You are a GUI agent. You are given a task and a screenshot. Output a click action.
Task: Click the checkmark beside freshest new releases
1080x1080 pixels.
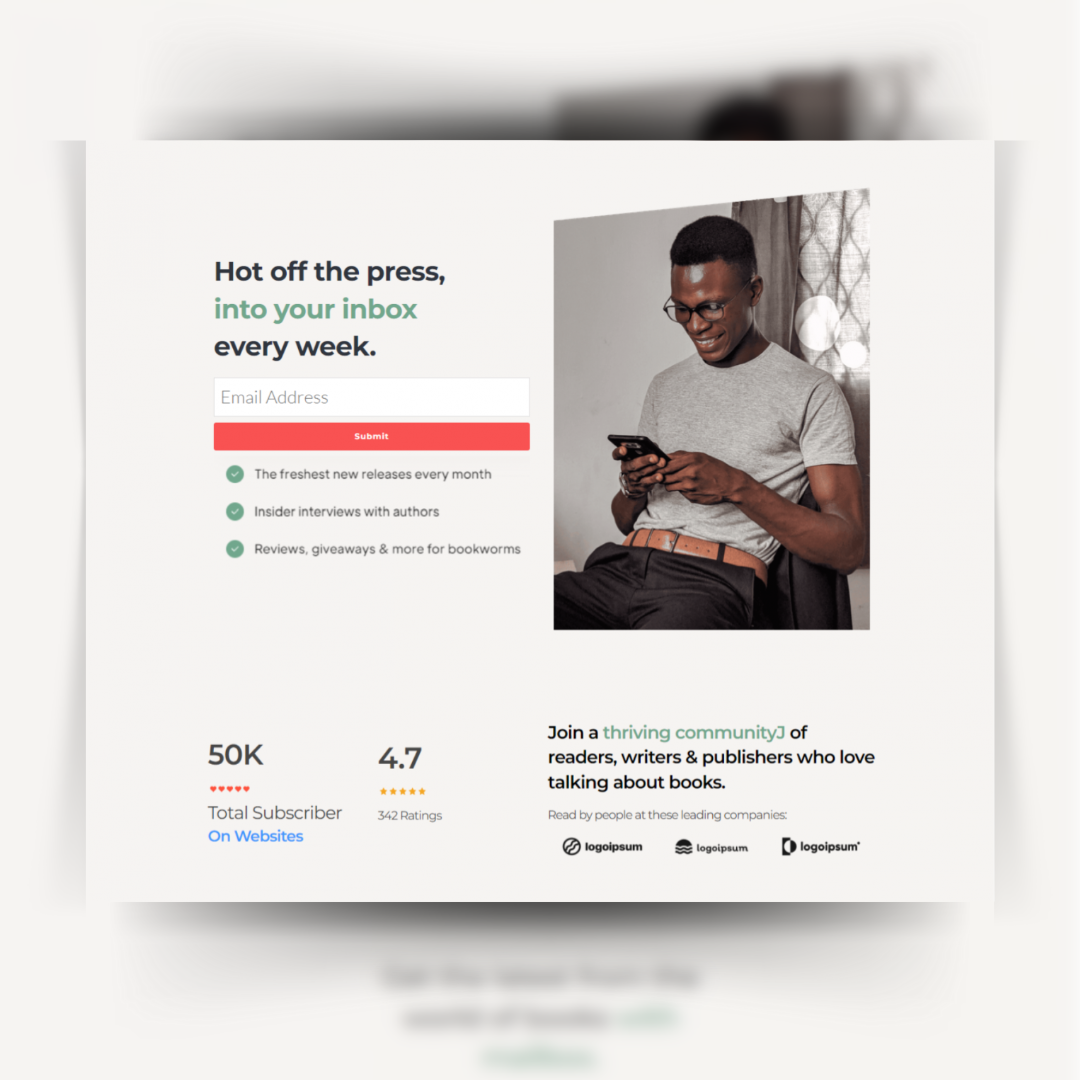(235, 474)
